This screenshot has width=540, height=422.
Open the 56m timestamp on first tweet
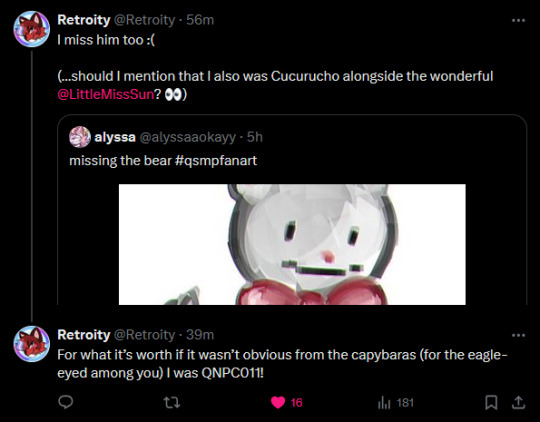pos(200,20)
